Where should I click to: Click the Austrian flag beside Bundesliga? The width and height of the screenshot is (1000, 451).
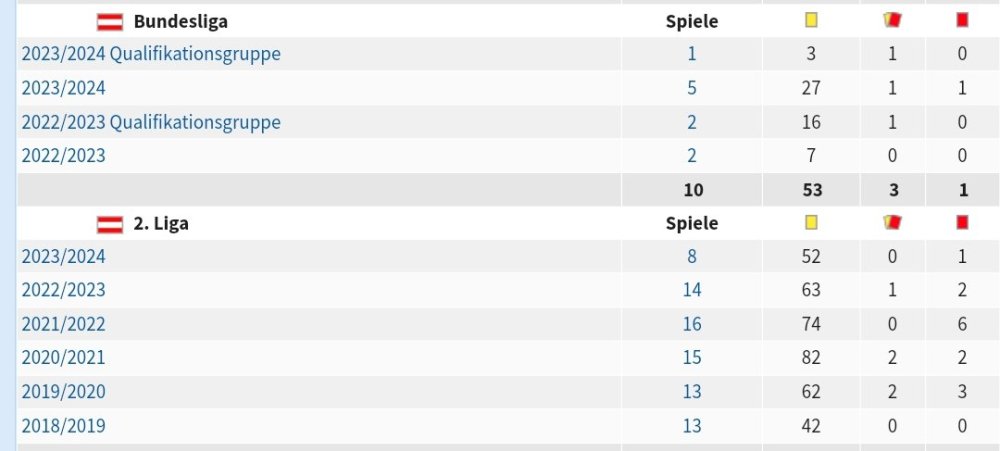[x=109, y=21]
